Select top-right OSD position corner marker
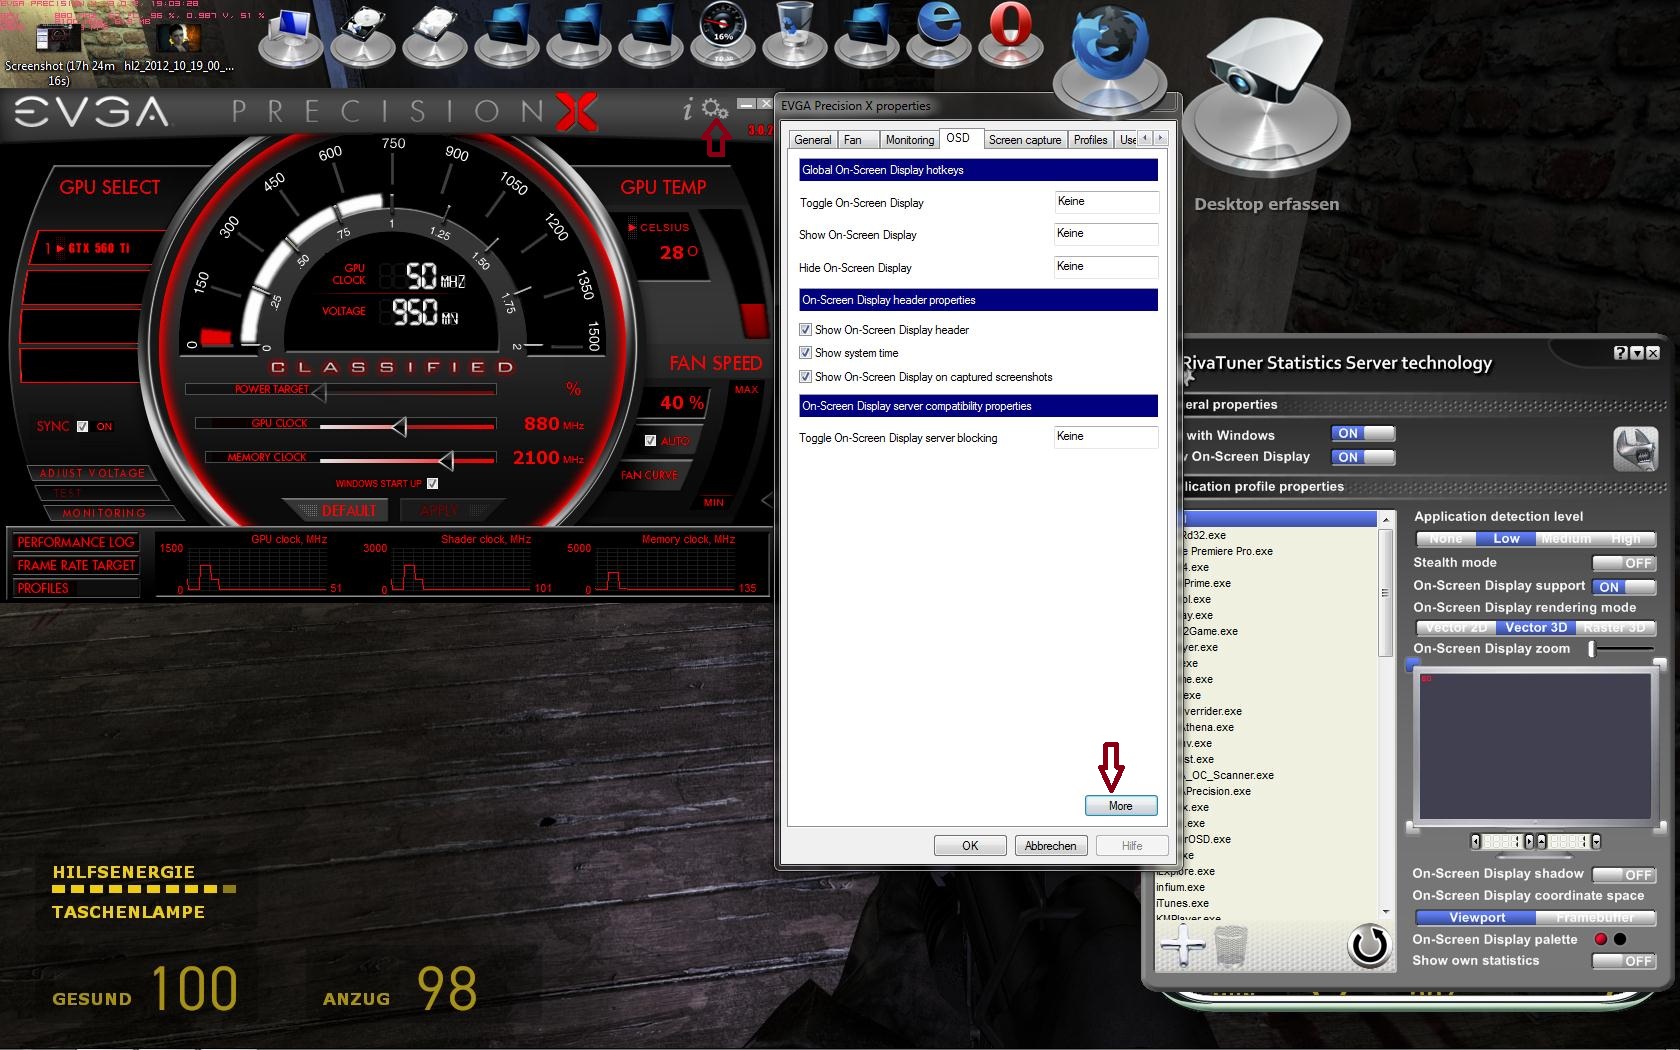 click(x=1660, y=664)
